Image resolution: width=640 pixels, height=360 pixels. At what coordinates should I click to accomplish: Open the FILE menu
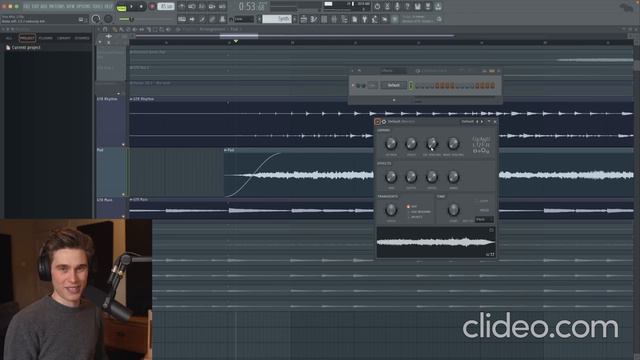point(26,7)
